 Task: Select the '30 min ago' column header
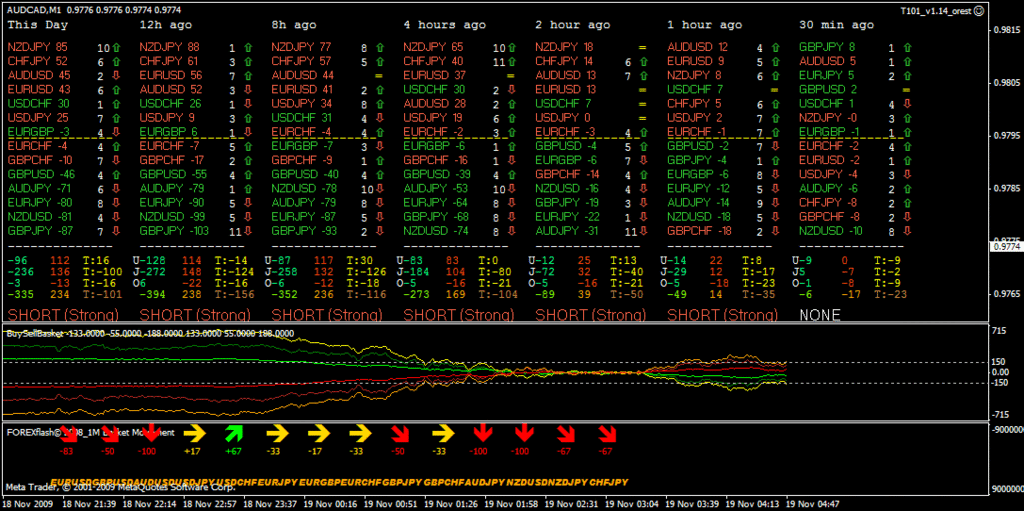point(837,24)
